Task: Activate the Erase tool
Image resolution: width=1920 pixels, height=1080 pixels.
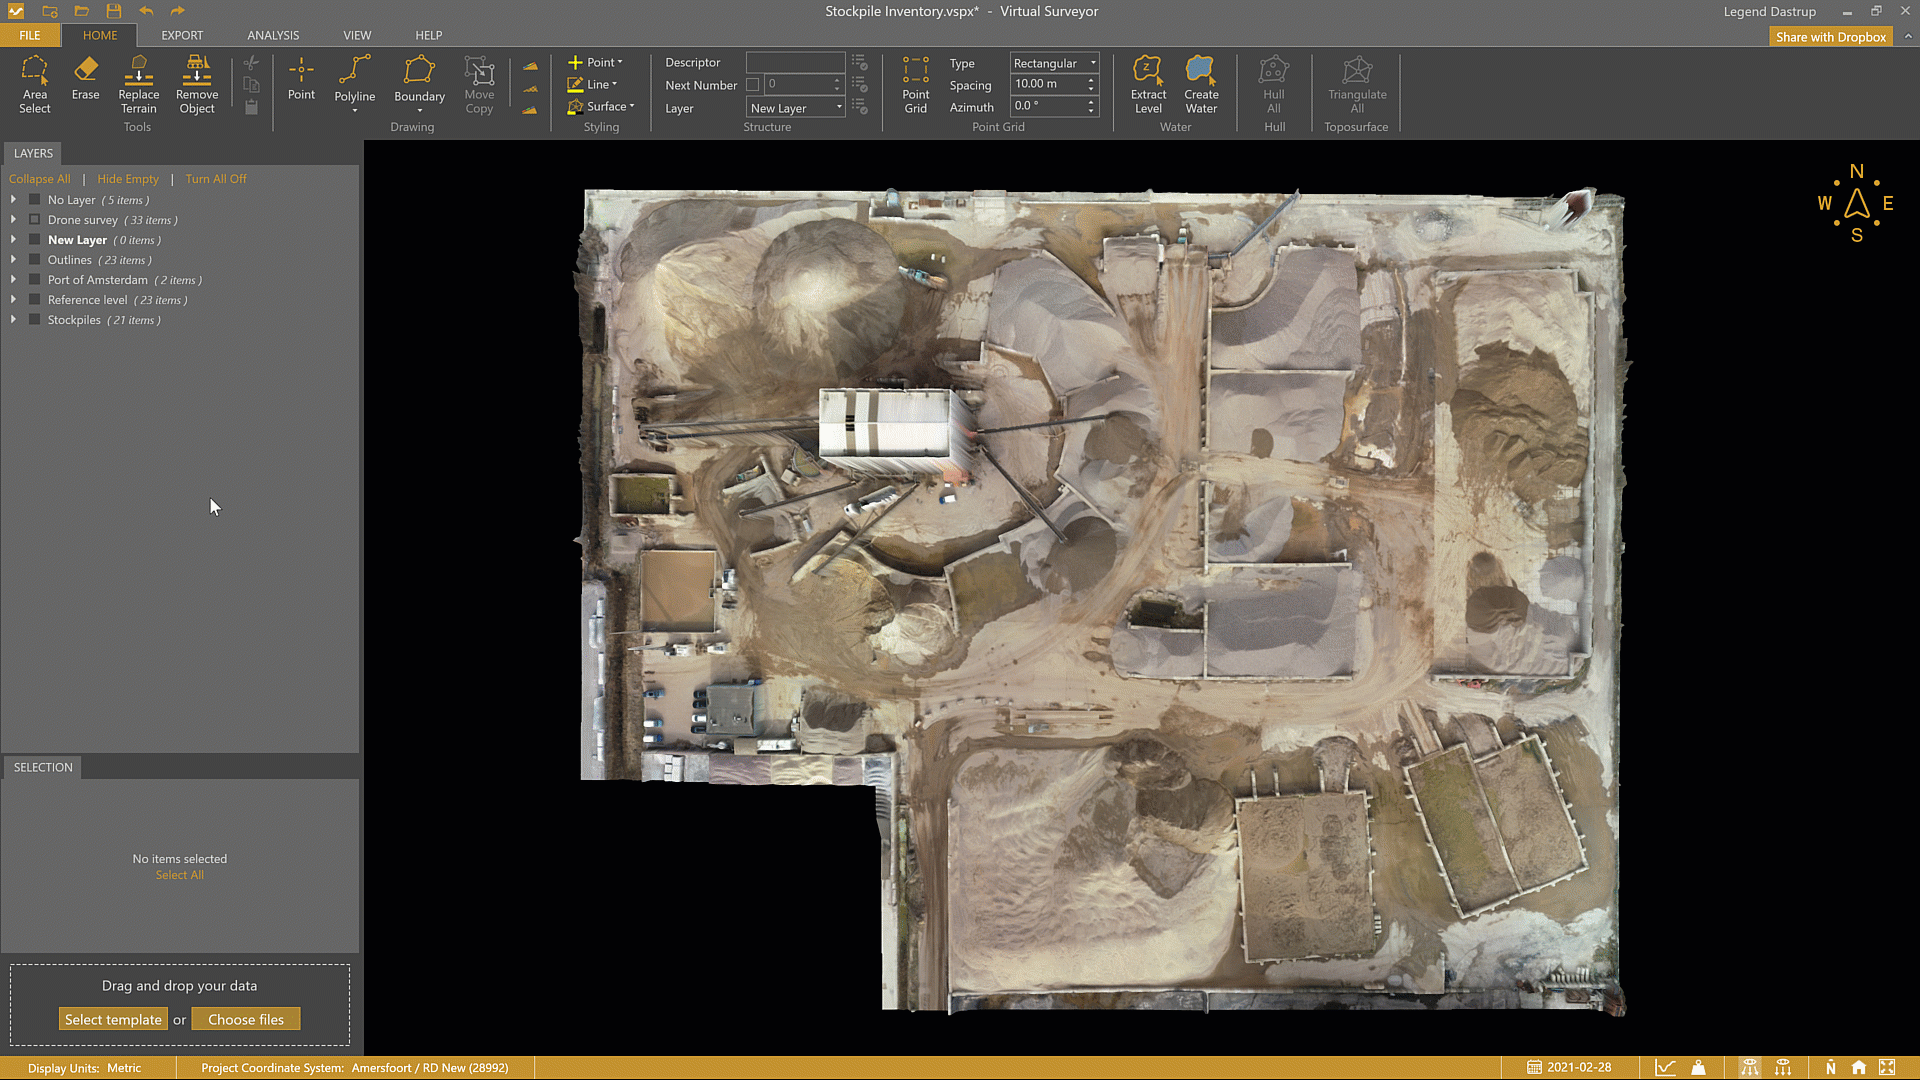Action: click(85, 78)
